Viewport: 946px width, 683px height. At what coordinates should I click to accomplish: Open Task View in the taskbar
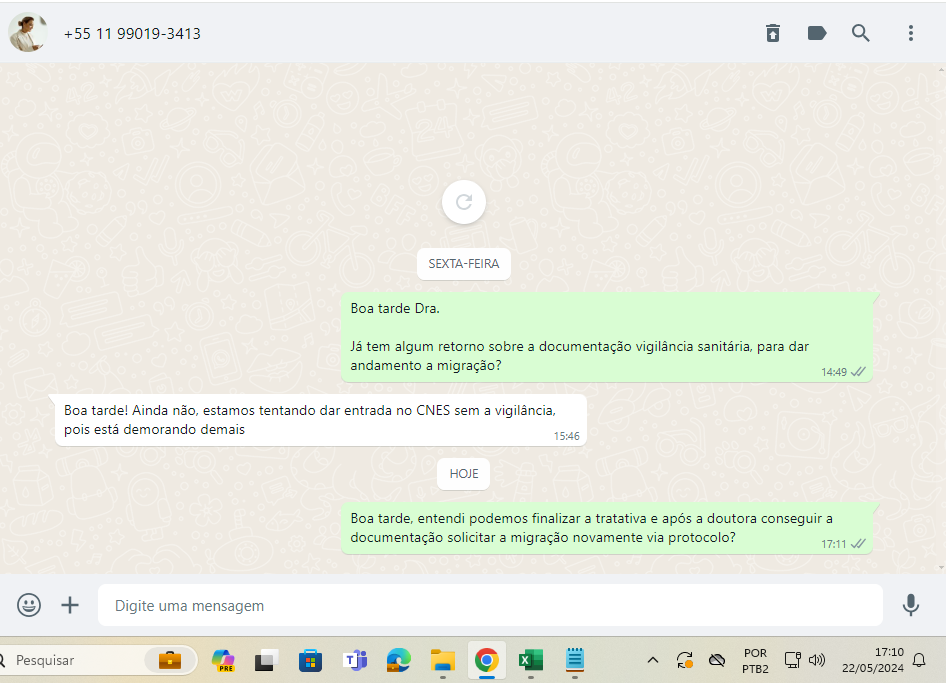pyautogui.click(x=266, y=661)
